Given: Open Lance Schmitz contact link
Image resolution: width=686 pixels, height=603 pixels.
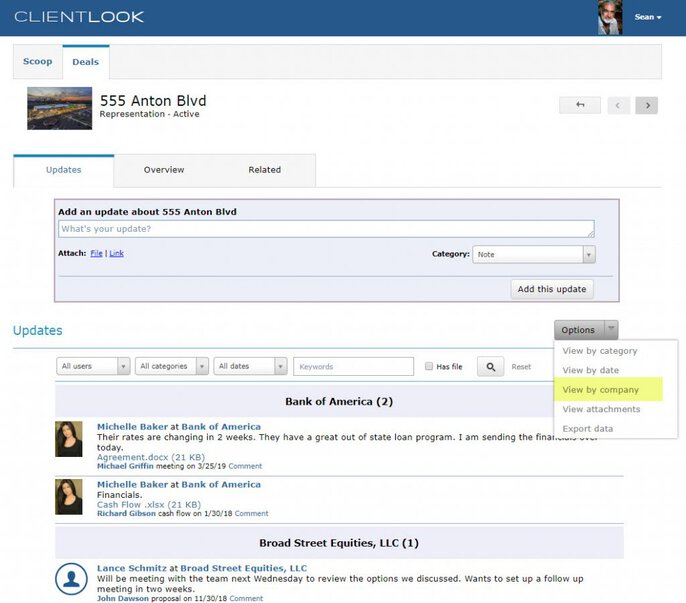Looking at the screenshot, I should (132, 568).
